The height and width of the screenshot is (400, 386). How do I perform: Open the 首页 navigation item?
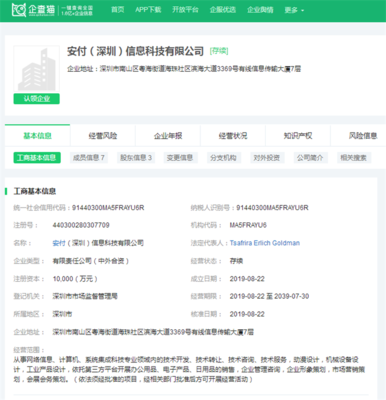[118, 10]
